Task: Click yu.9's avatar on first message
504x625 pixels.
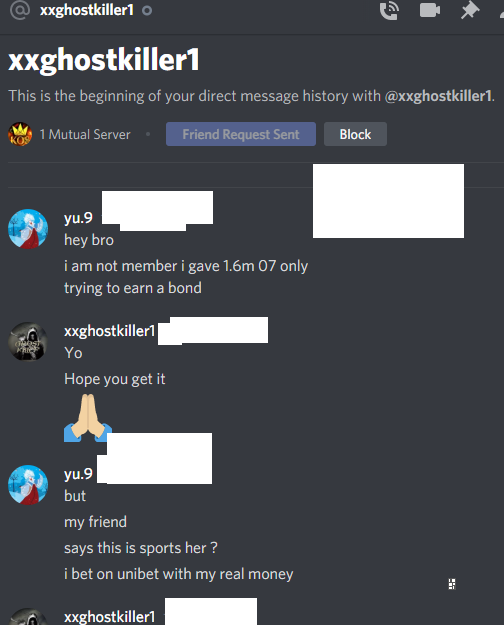Action: (28, 229)
